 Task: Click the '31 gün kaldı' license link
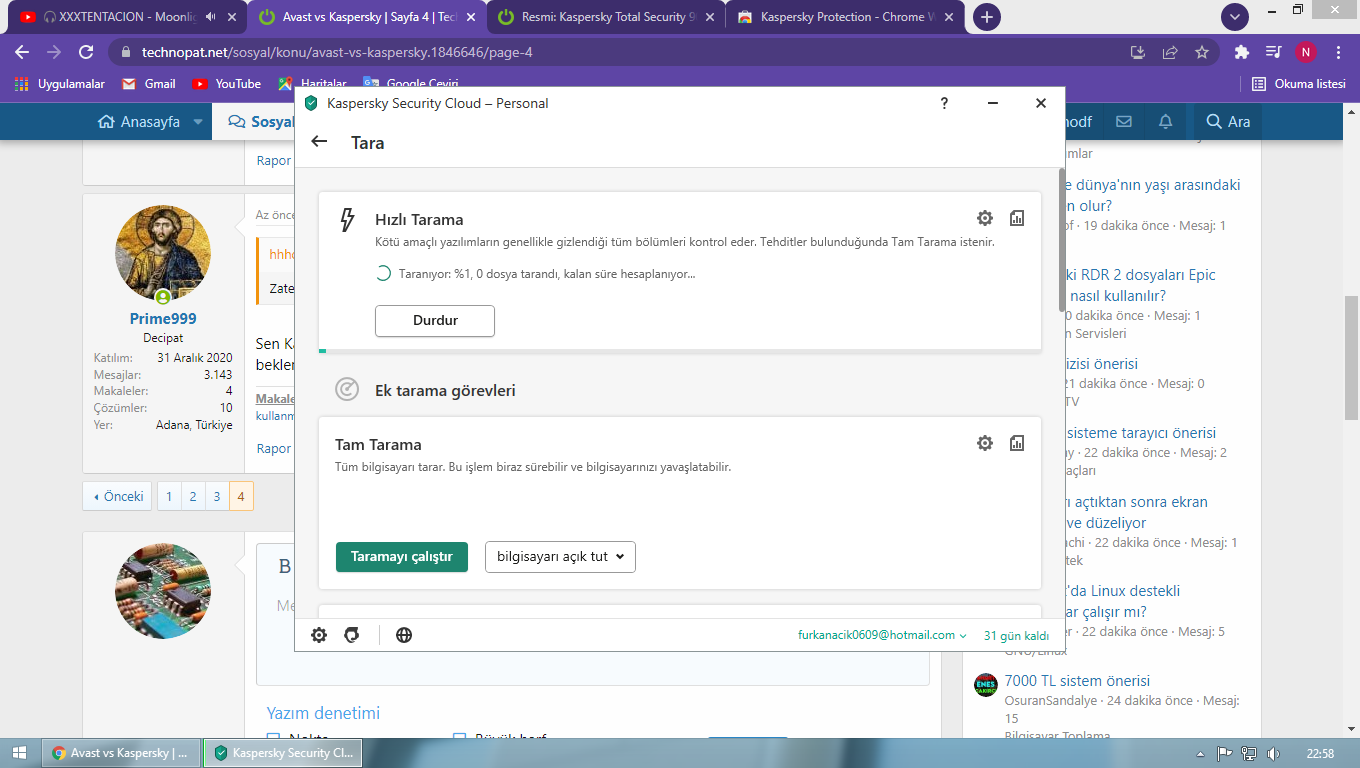1016,635
